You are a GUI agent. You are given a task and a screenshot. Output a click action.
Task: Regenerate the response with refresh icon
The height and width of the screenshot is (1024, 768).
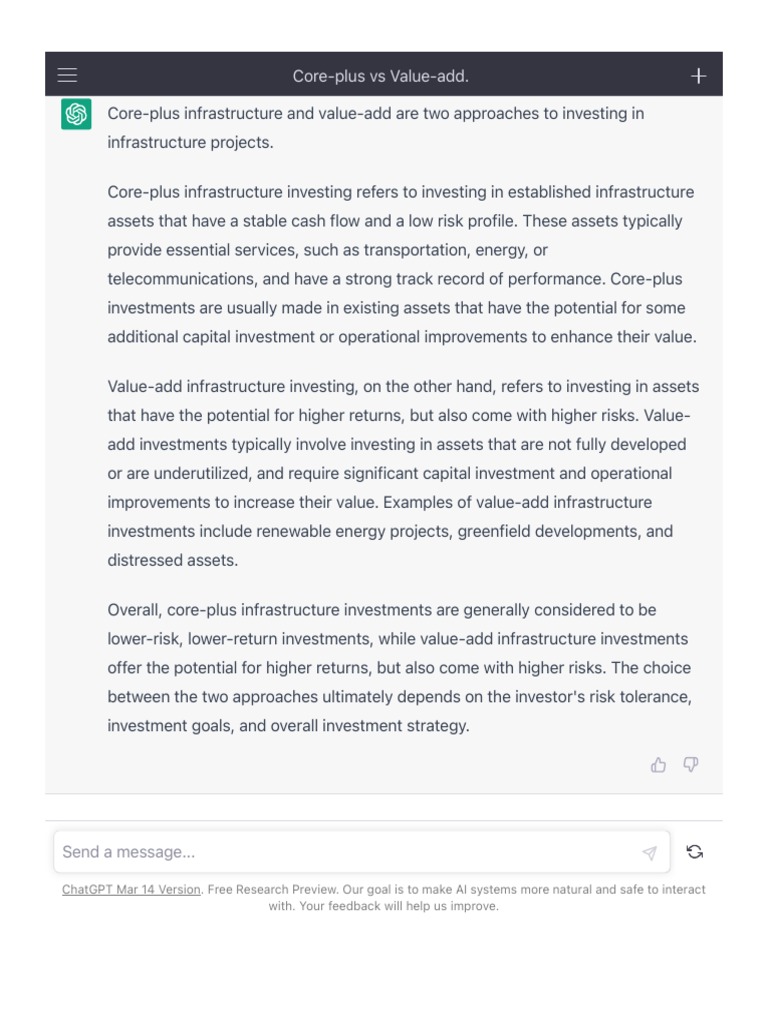click(695, 852)
